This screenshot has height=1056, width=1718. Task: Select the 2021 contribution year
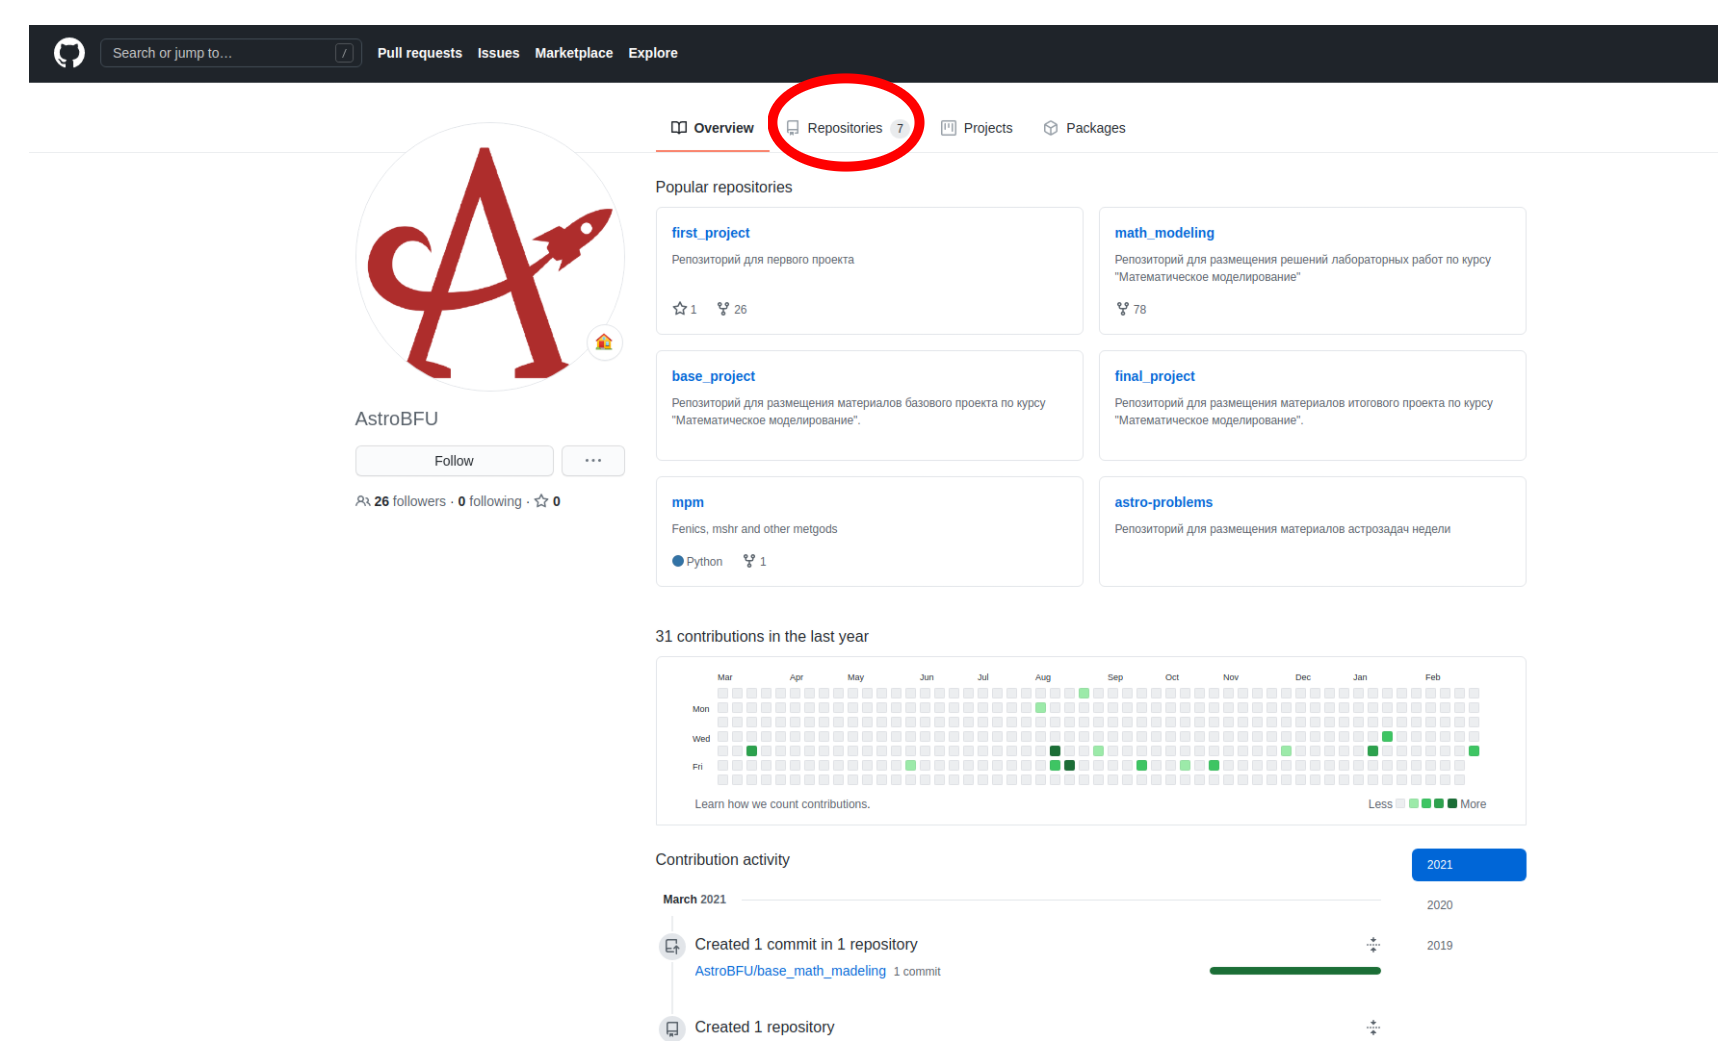(1468, 865)
